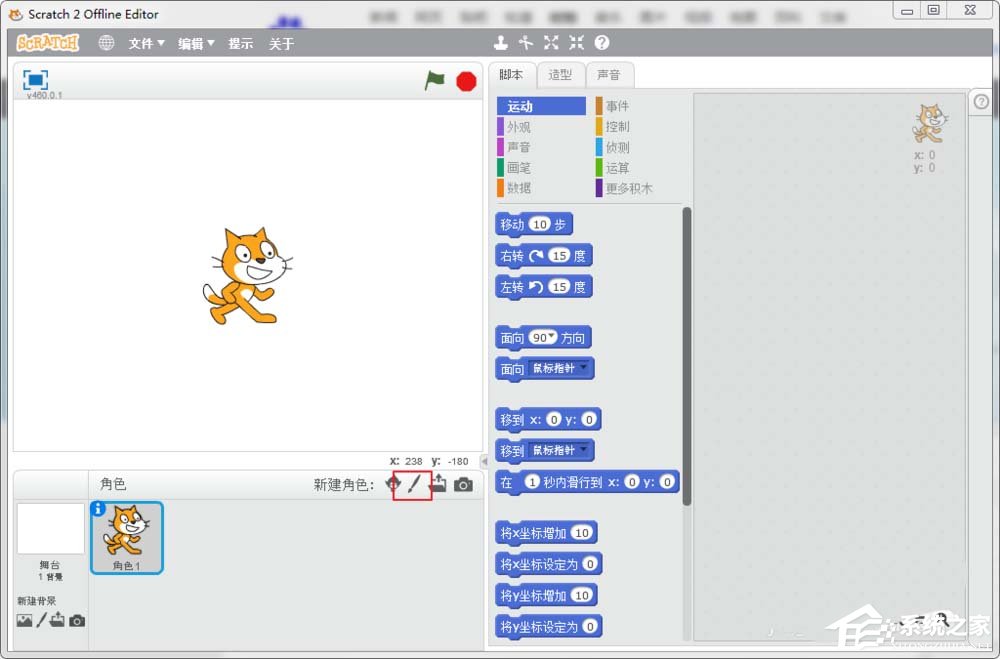The image size is (1000, 659).
Task: Upload a sprite from local file
Action: (x=438, y=484)
